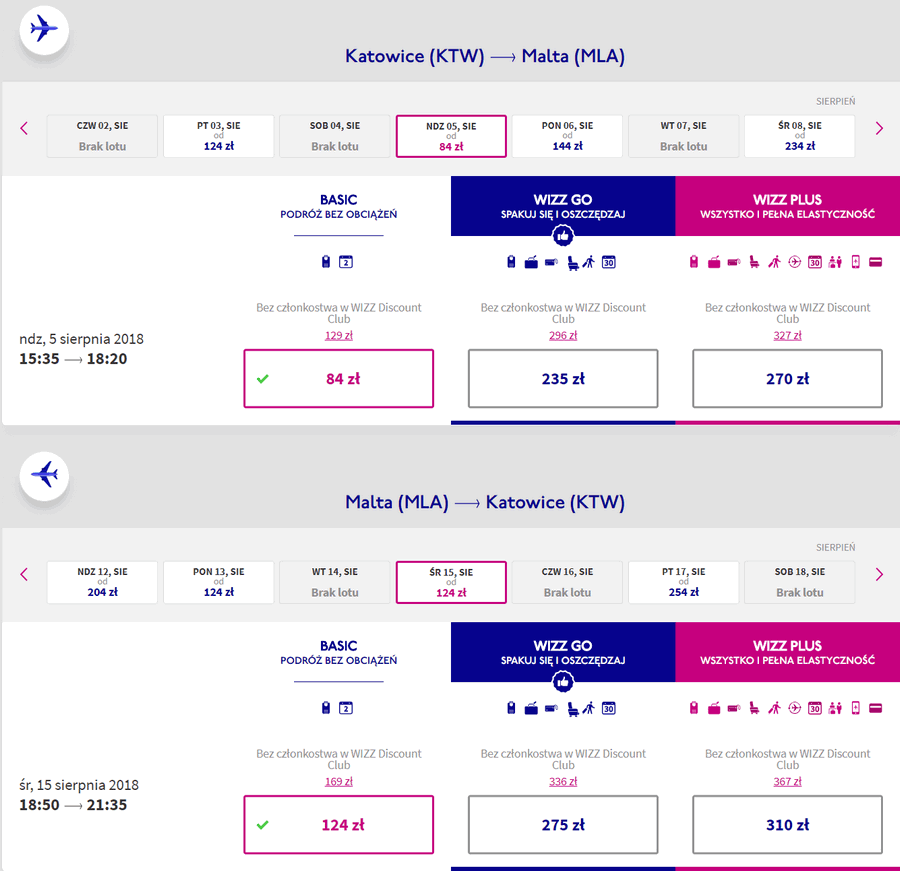Switch outbound date to PON 06, SIE

pos(567,136)
